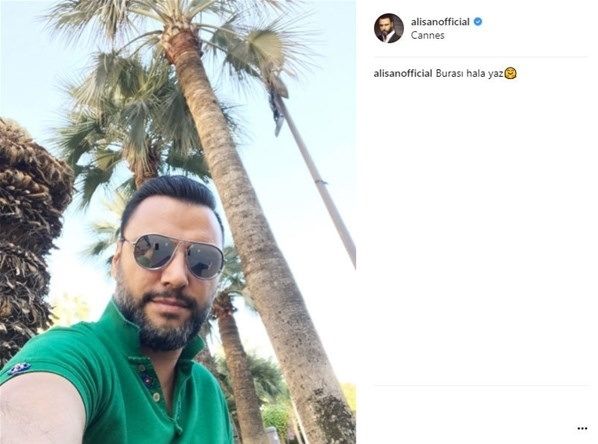Click the street lamp head in photo

click(x=278, y=101)
